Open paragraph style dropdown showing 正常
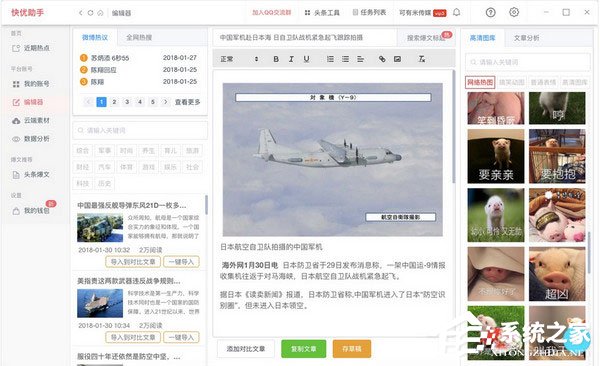The image size is (600, 366). (240, 59)
